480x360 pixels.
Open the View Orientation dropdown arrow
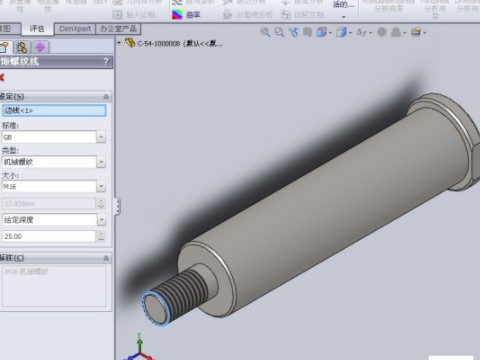click(330, 33)
